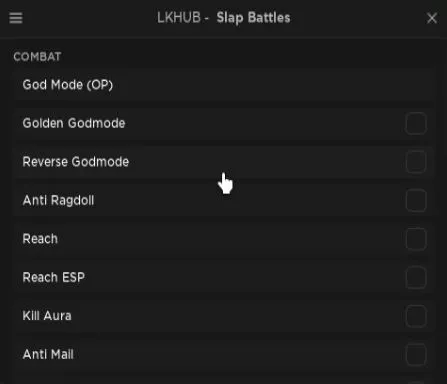Image resolution: width=447 pixels, height=384 pixels.
Task: Turn on the Reach checkbox
Action: [x=416, y=239]
